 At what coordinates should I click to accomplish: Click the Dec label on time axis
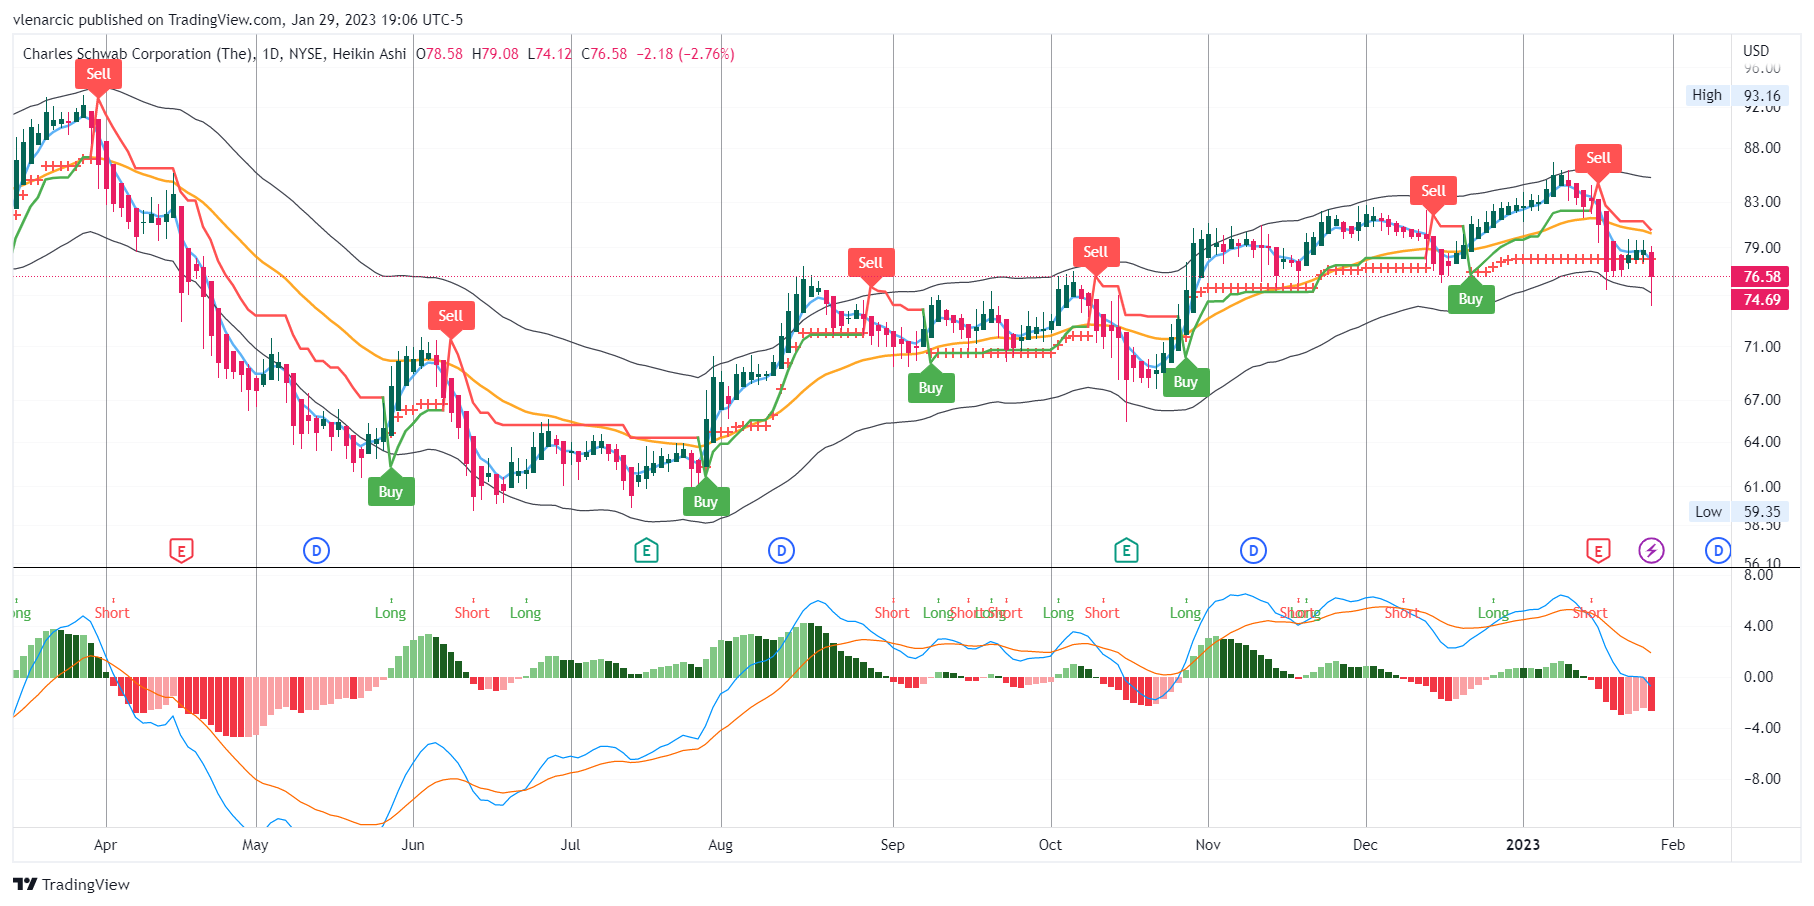pos(1365,845)
